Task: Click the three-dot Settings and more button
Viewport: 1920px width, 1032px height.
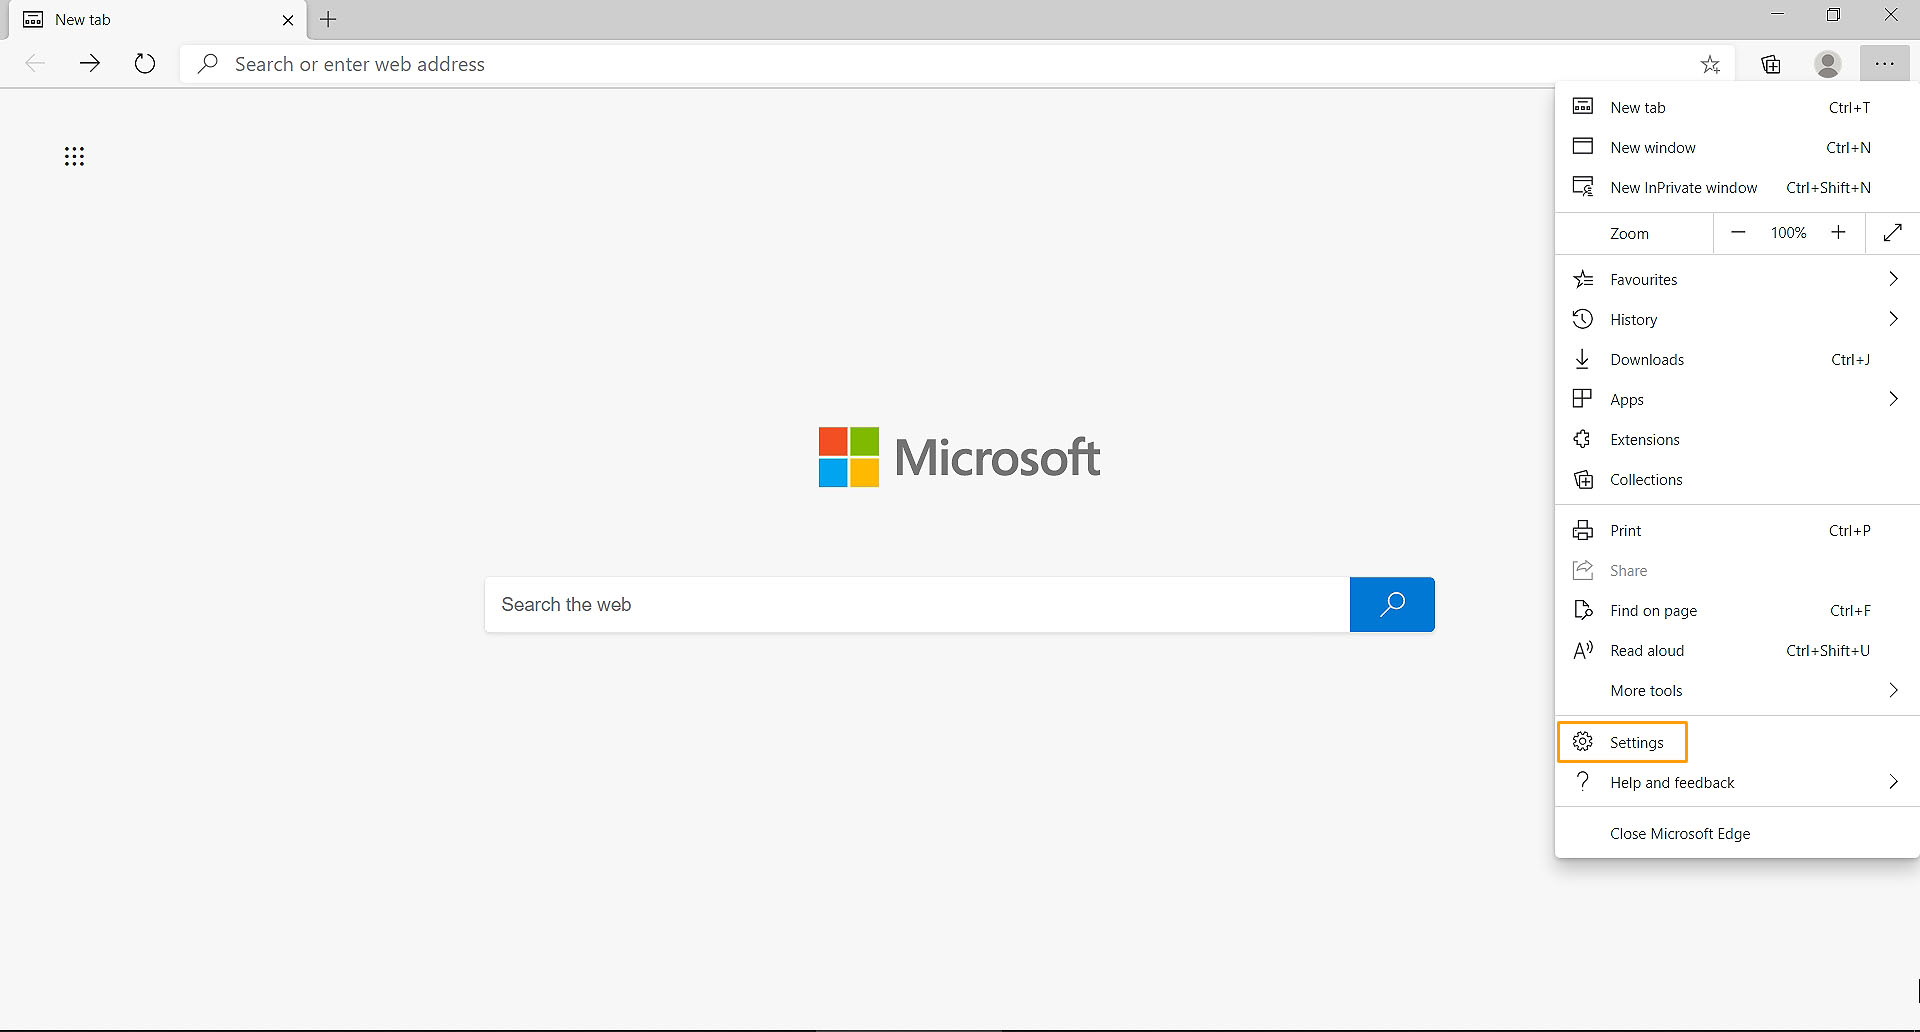Action: point(1884,65)
